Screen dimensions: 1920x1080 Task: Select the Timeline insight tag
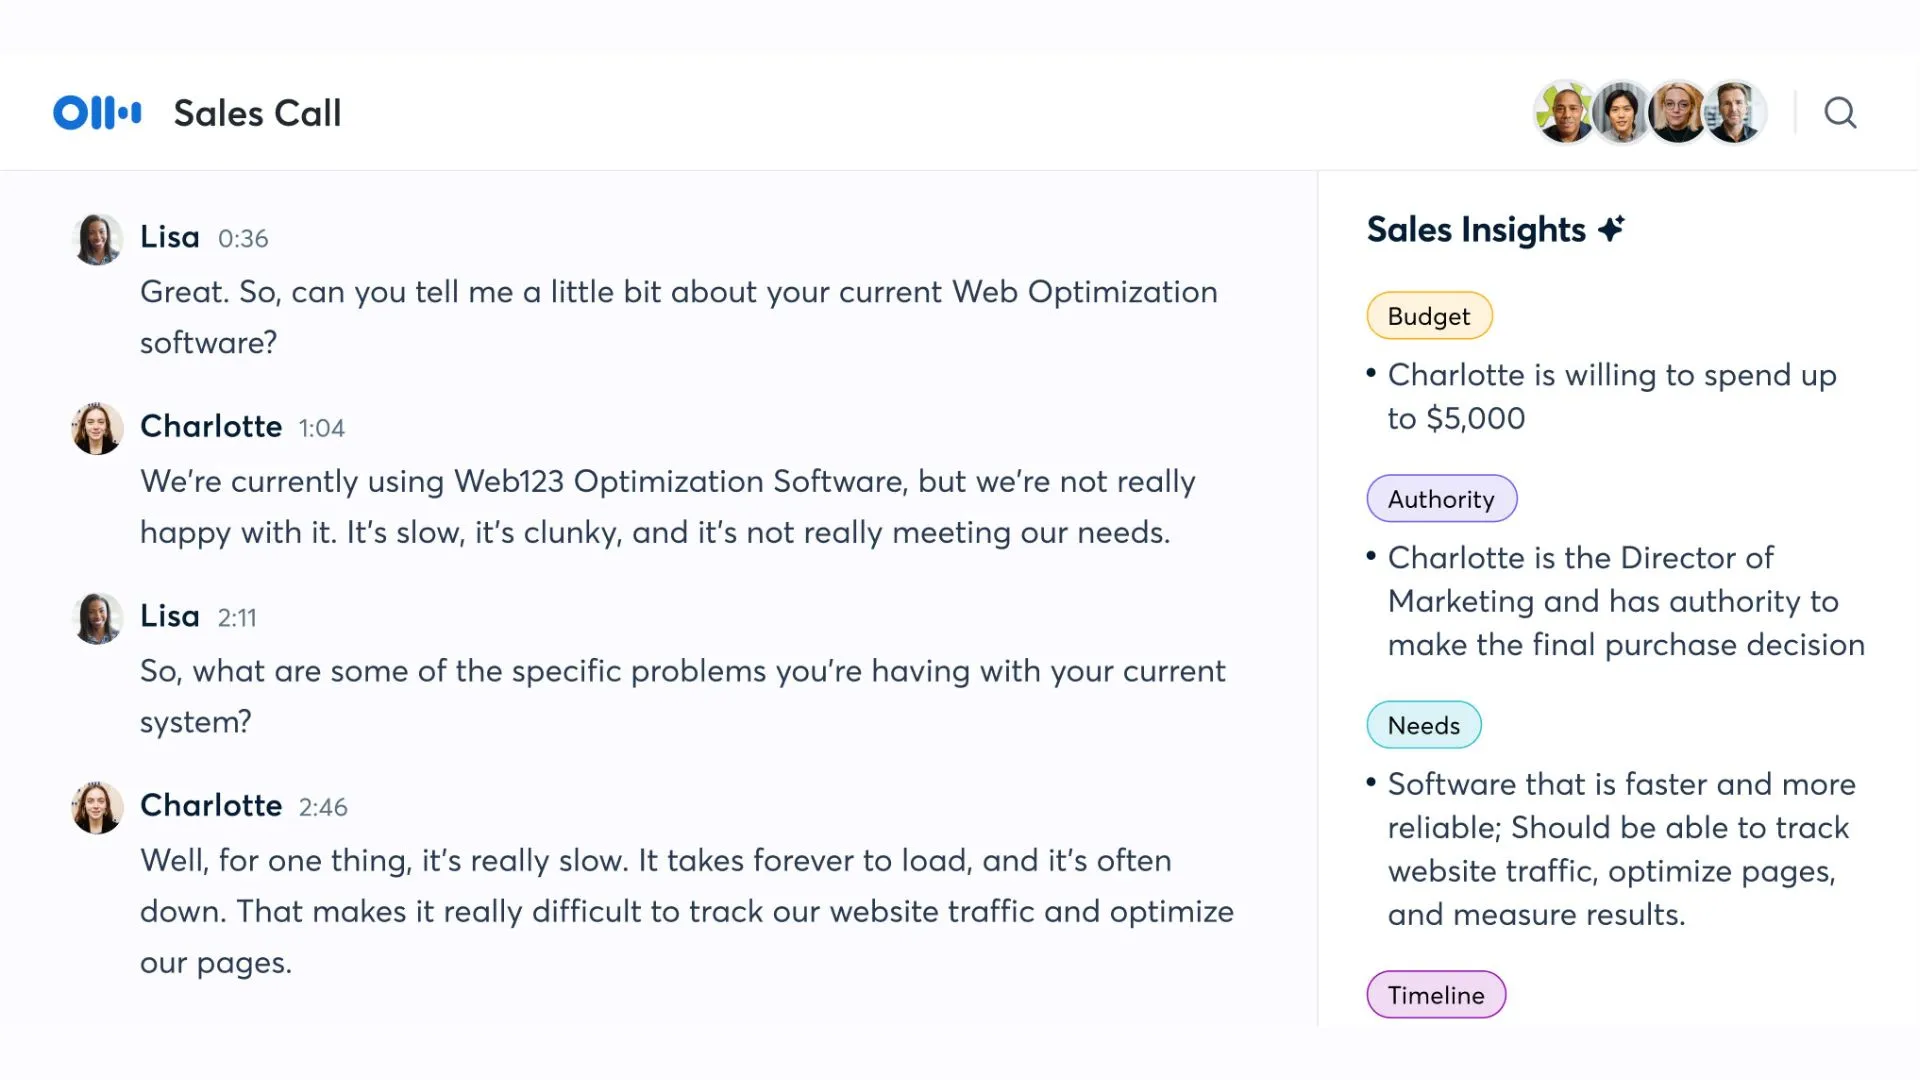click(1435, 995)
